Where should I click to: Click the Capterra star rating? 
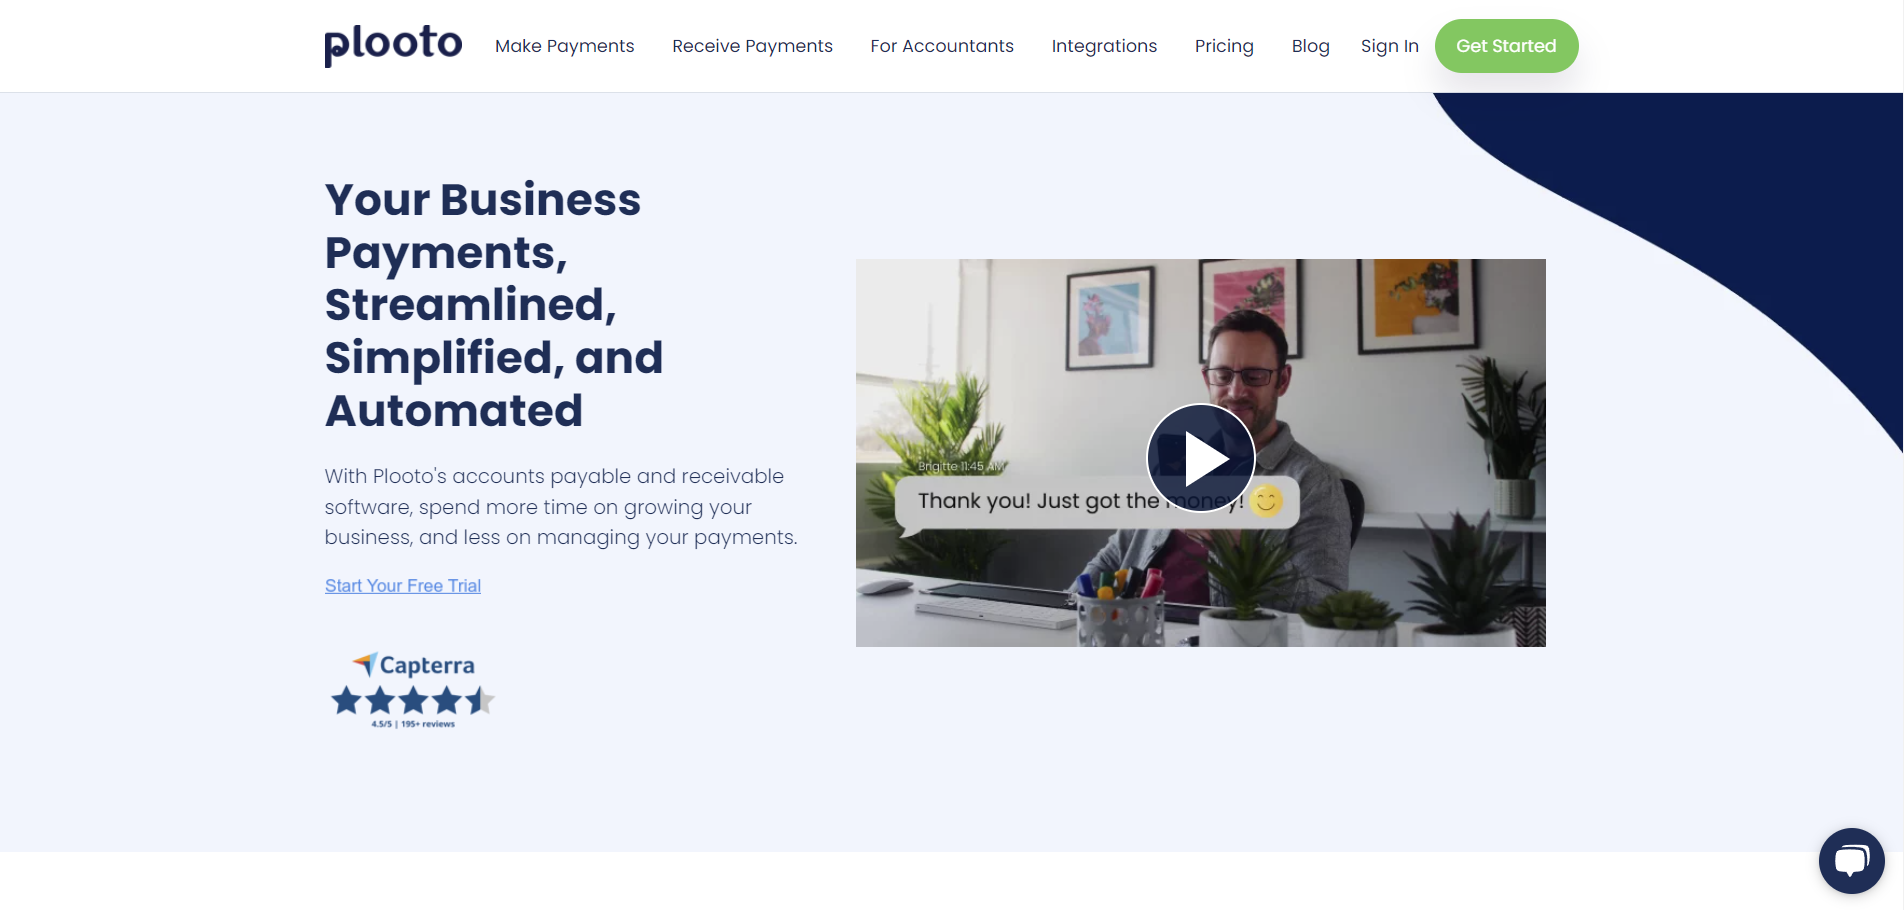pos(413,700)
